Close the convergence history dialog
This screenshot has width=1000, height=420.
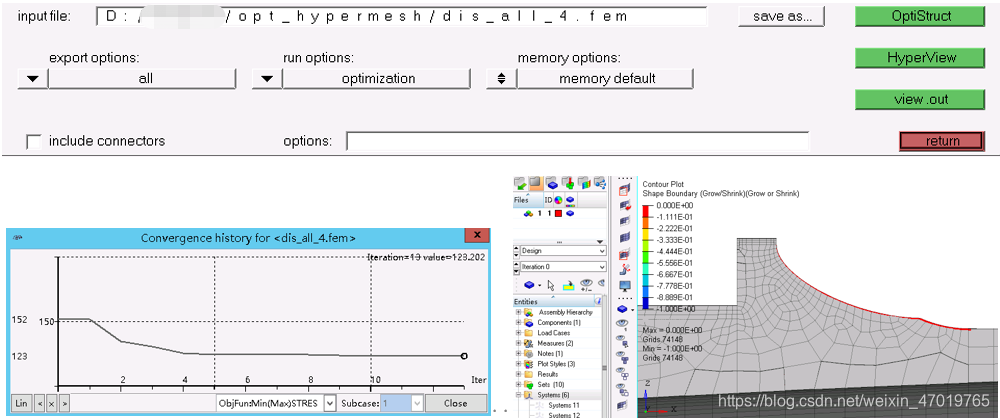(455, 403)
